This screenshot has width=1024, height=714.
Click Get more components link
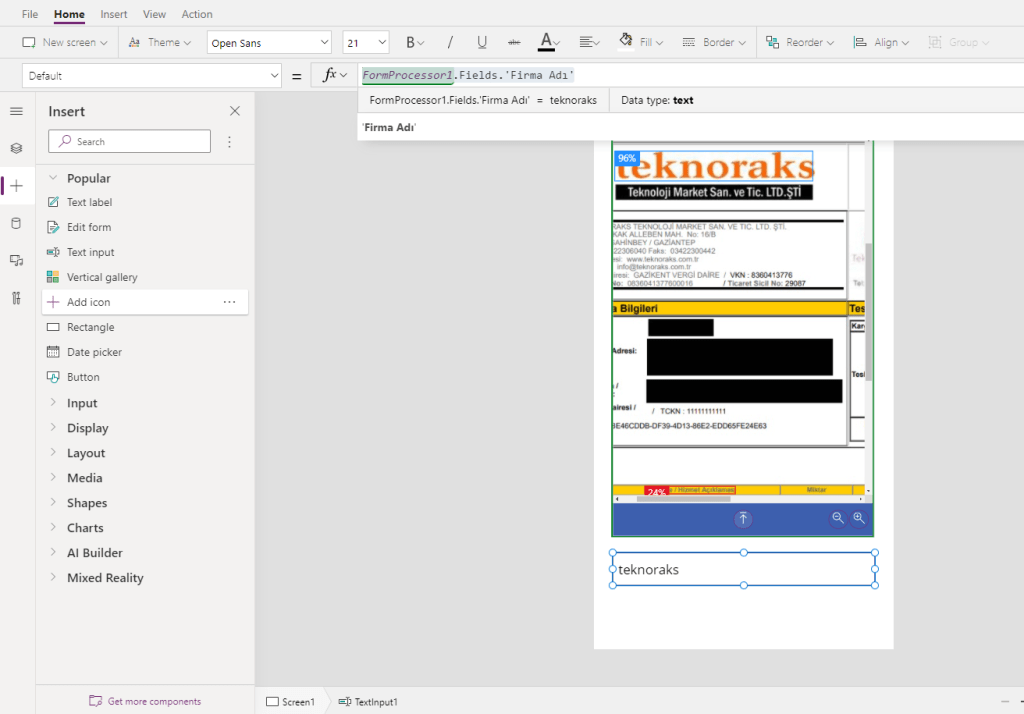pos(153,701)
